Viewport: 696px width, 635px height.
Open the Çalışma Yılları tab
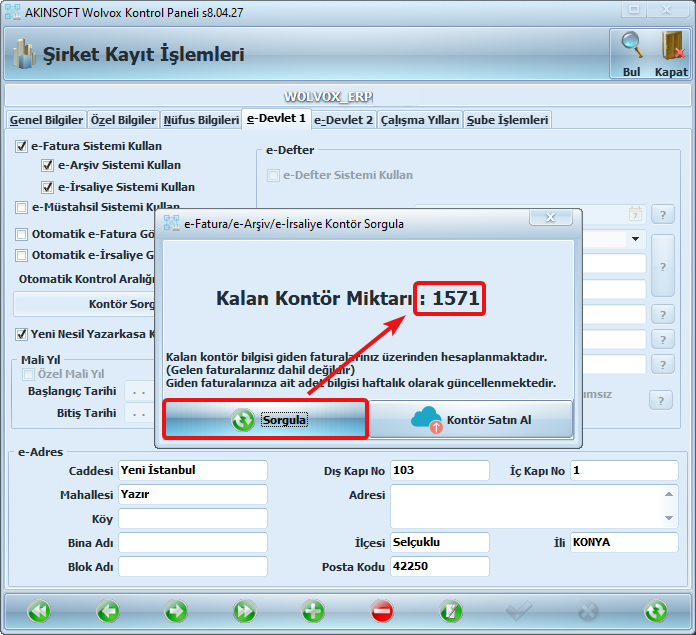420,120
